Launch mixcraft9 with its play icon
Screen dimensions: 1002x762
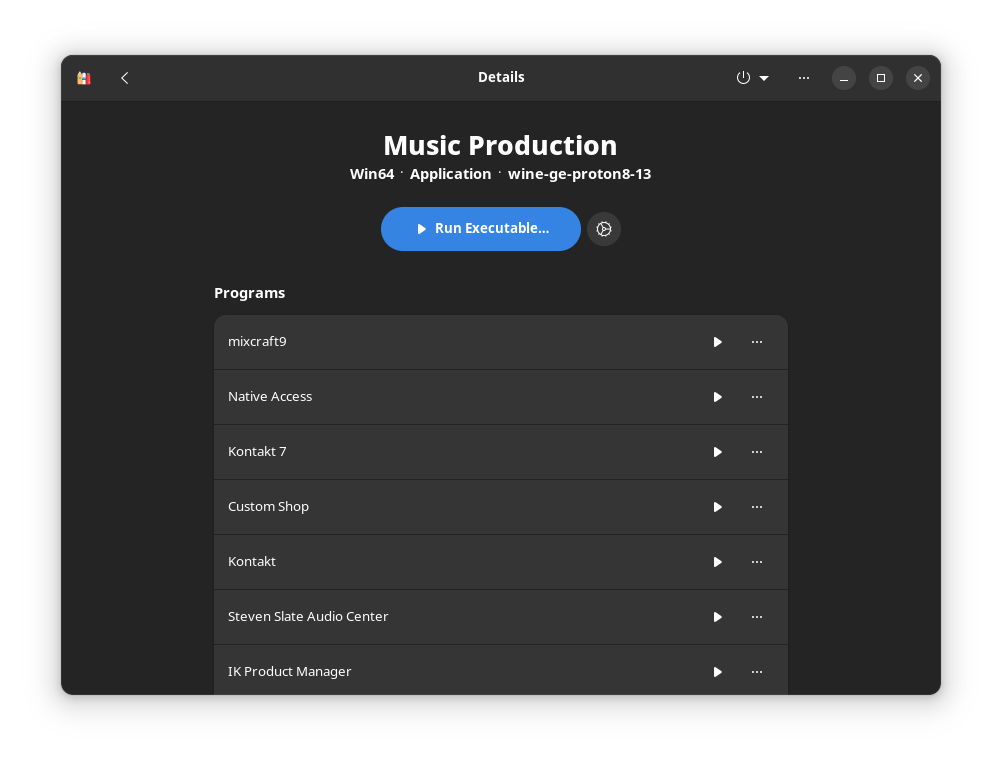click(x=717, y=342)
